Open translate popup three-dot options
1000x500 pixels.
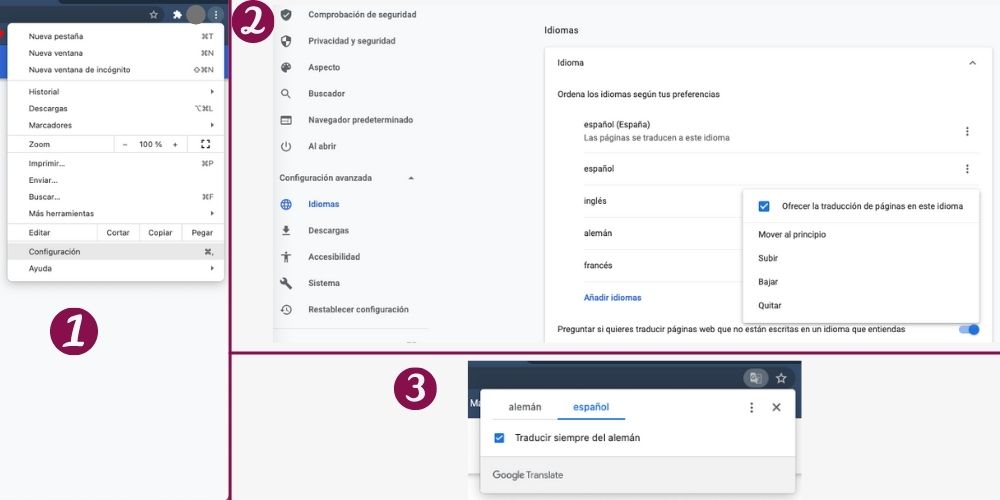click(751, 407)
